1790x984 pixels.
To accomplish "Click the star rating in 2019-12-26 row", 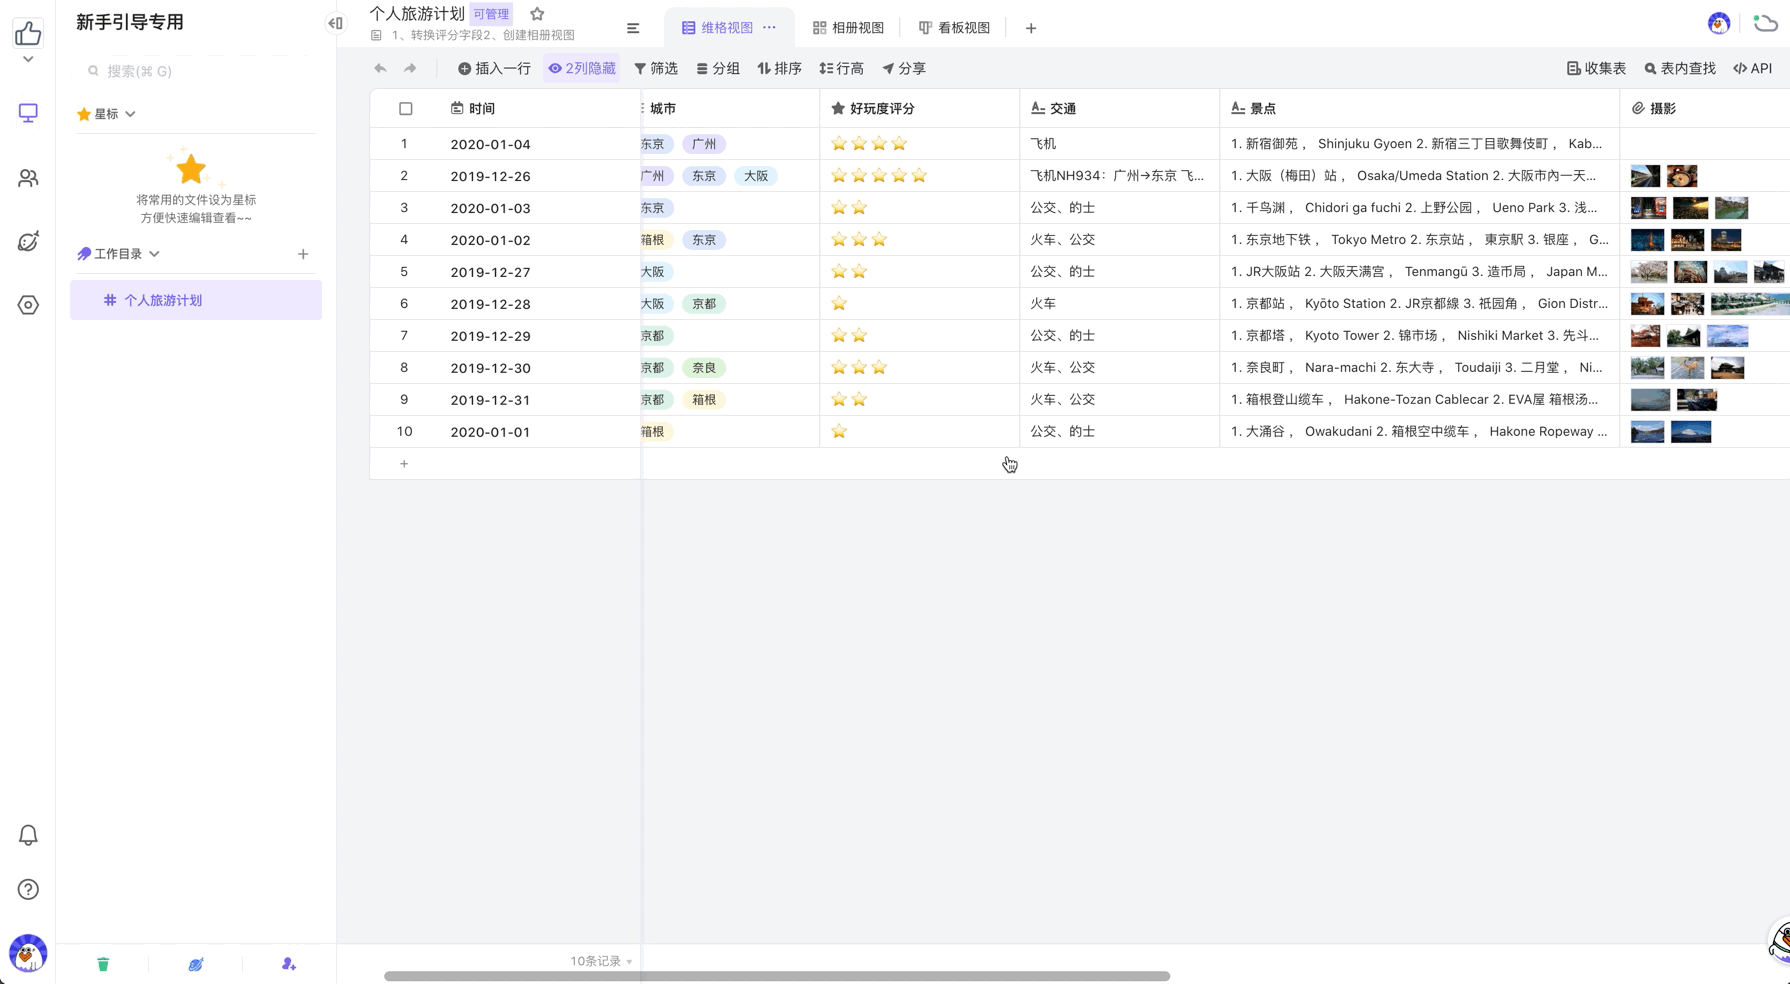I will pos(879,176).
